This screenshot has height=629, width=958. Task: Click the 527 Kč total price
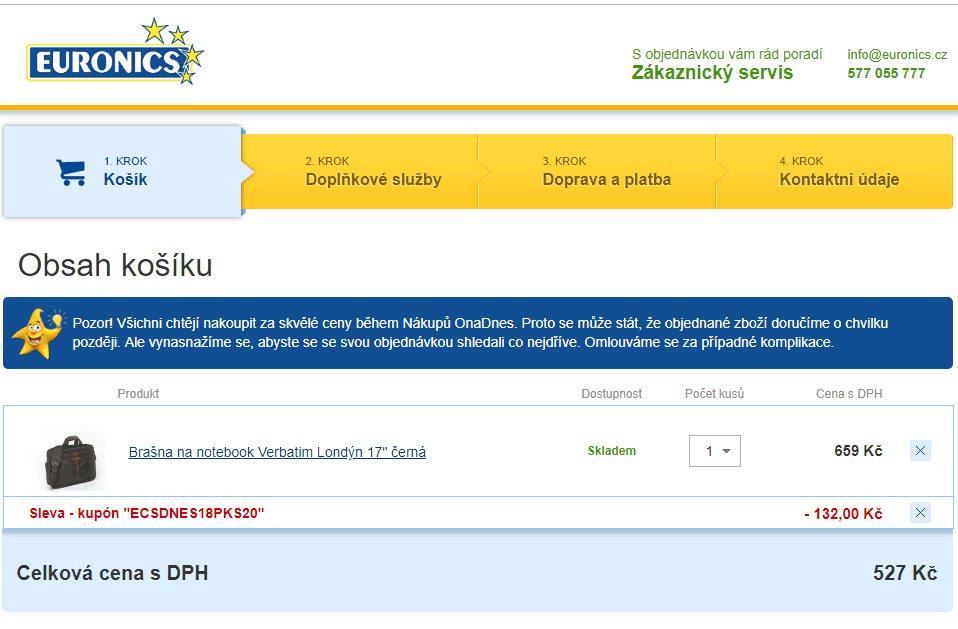pos(904,573)
